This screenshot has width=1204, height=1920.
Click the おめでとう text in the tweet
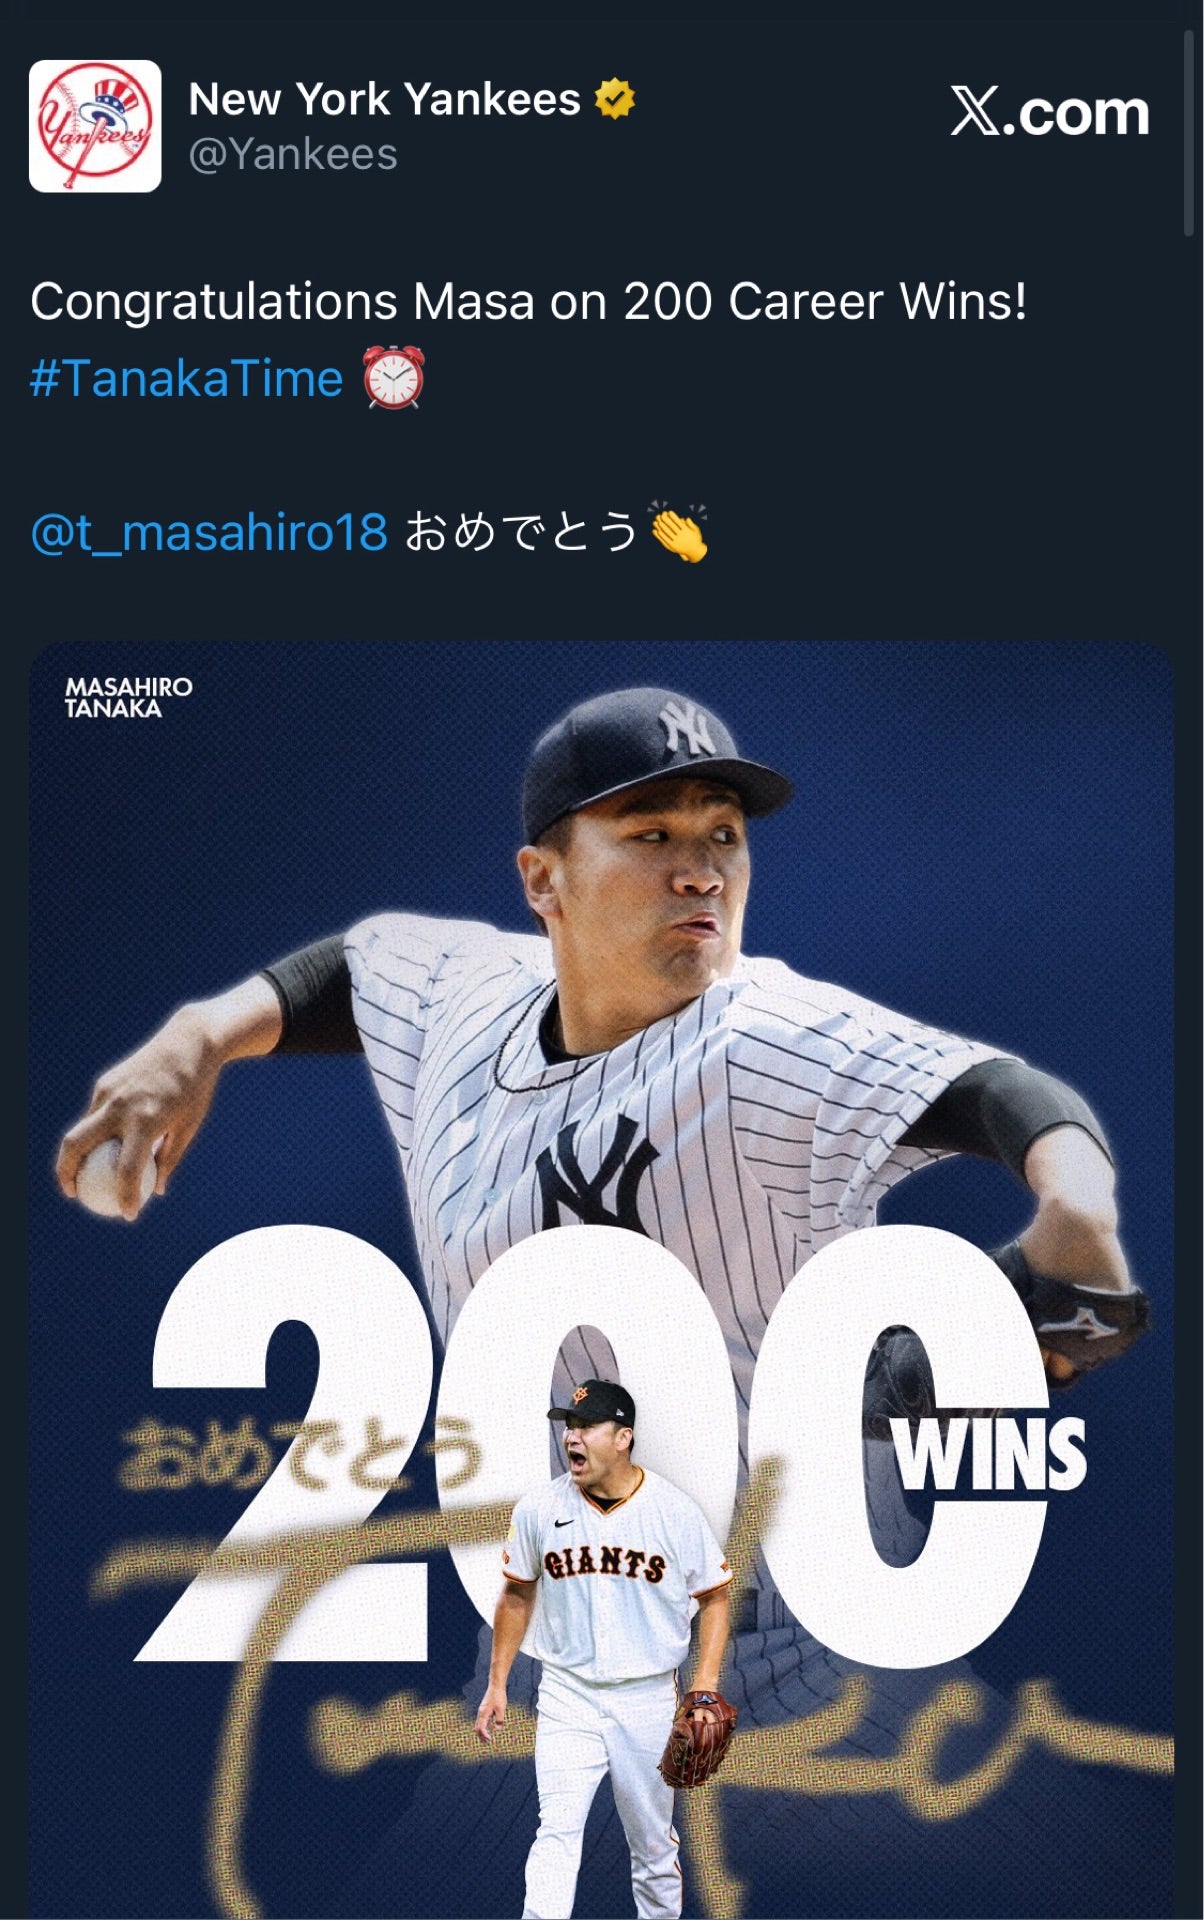pos(520,531)
